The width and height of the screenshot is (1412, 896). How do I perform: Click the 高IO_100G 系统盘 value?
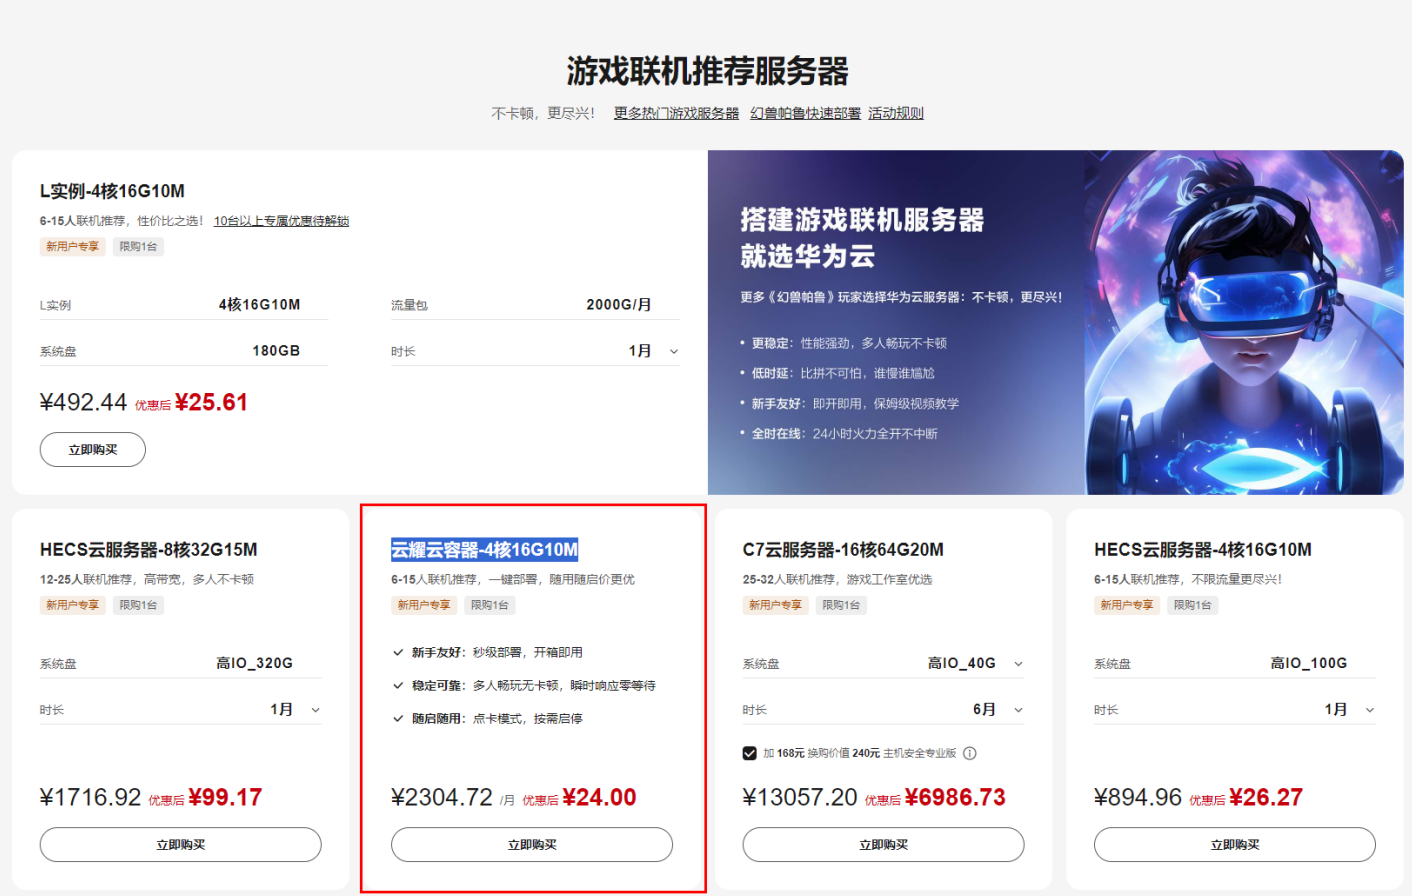tap(1309, 663)
